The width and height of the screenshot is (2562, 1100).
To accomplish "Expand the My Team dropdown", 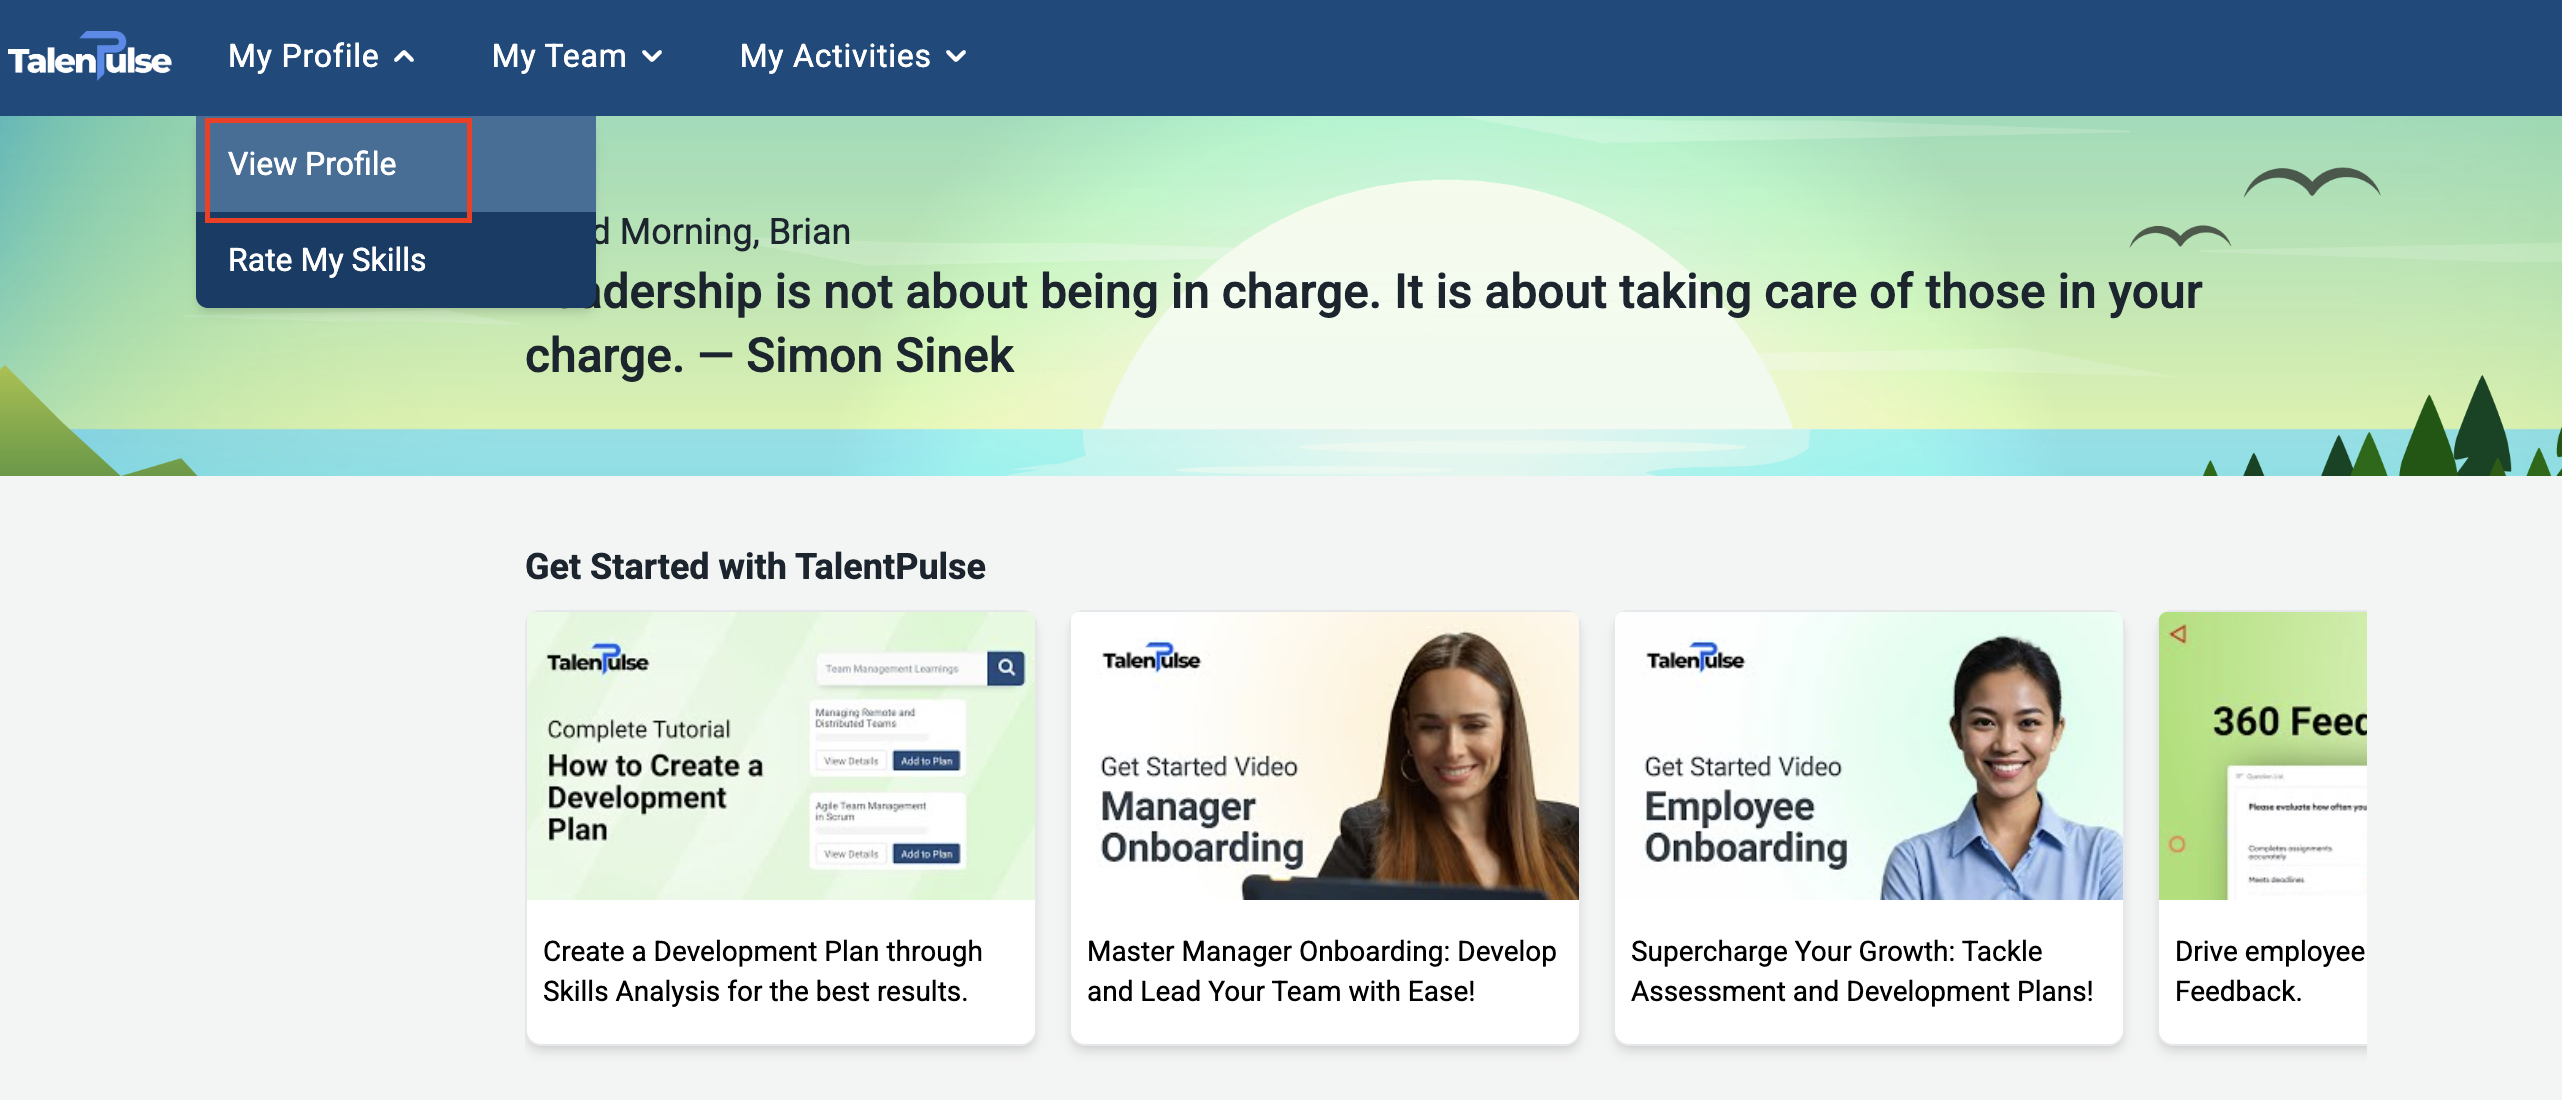I will click(x=576, y=57).
